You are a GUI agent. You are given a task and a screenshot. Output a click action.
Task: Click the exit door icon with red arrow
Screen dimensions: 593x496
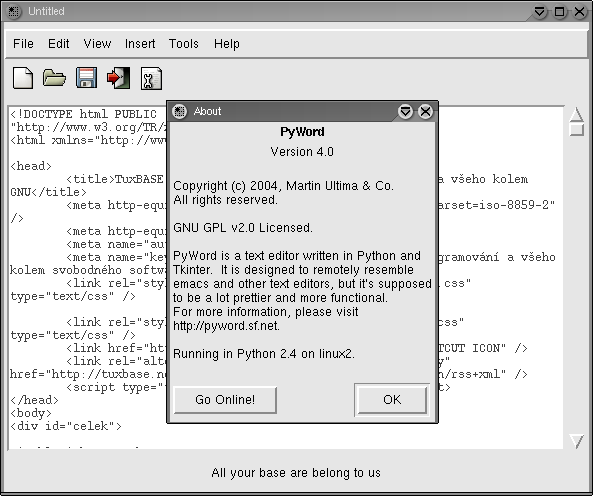[118, 78]
